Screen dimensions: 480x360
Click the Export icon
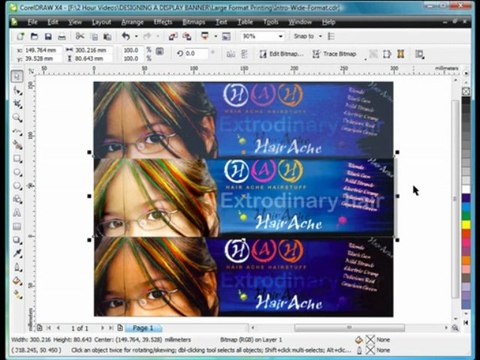pos(187,36)
